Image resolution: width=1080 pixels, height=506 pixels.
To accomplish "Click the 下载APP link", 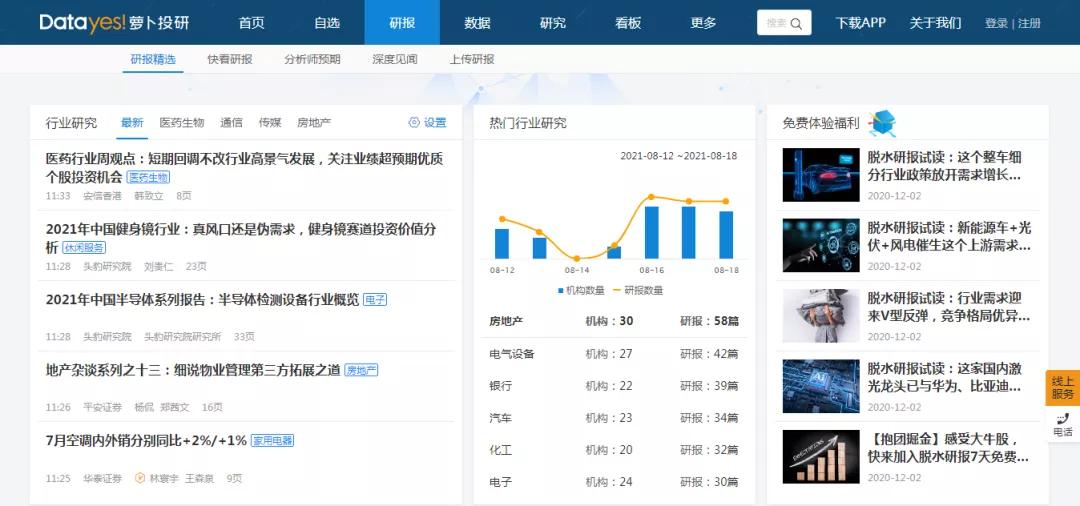I will point(860,23).
